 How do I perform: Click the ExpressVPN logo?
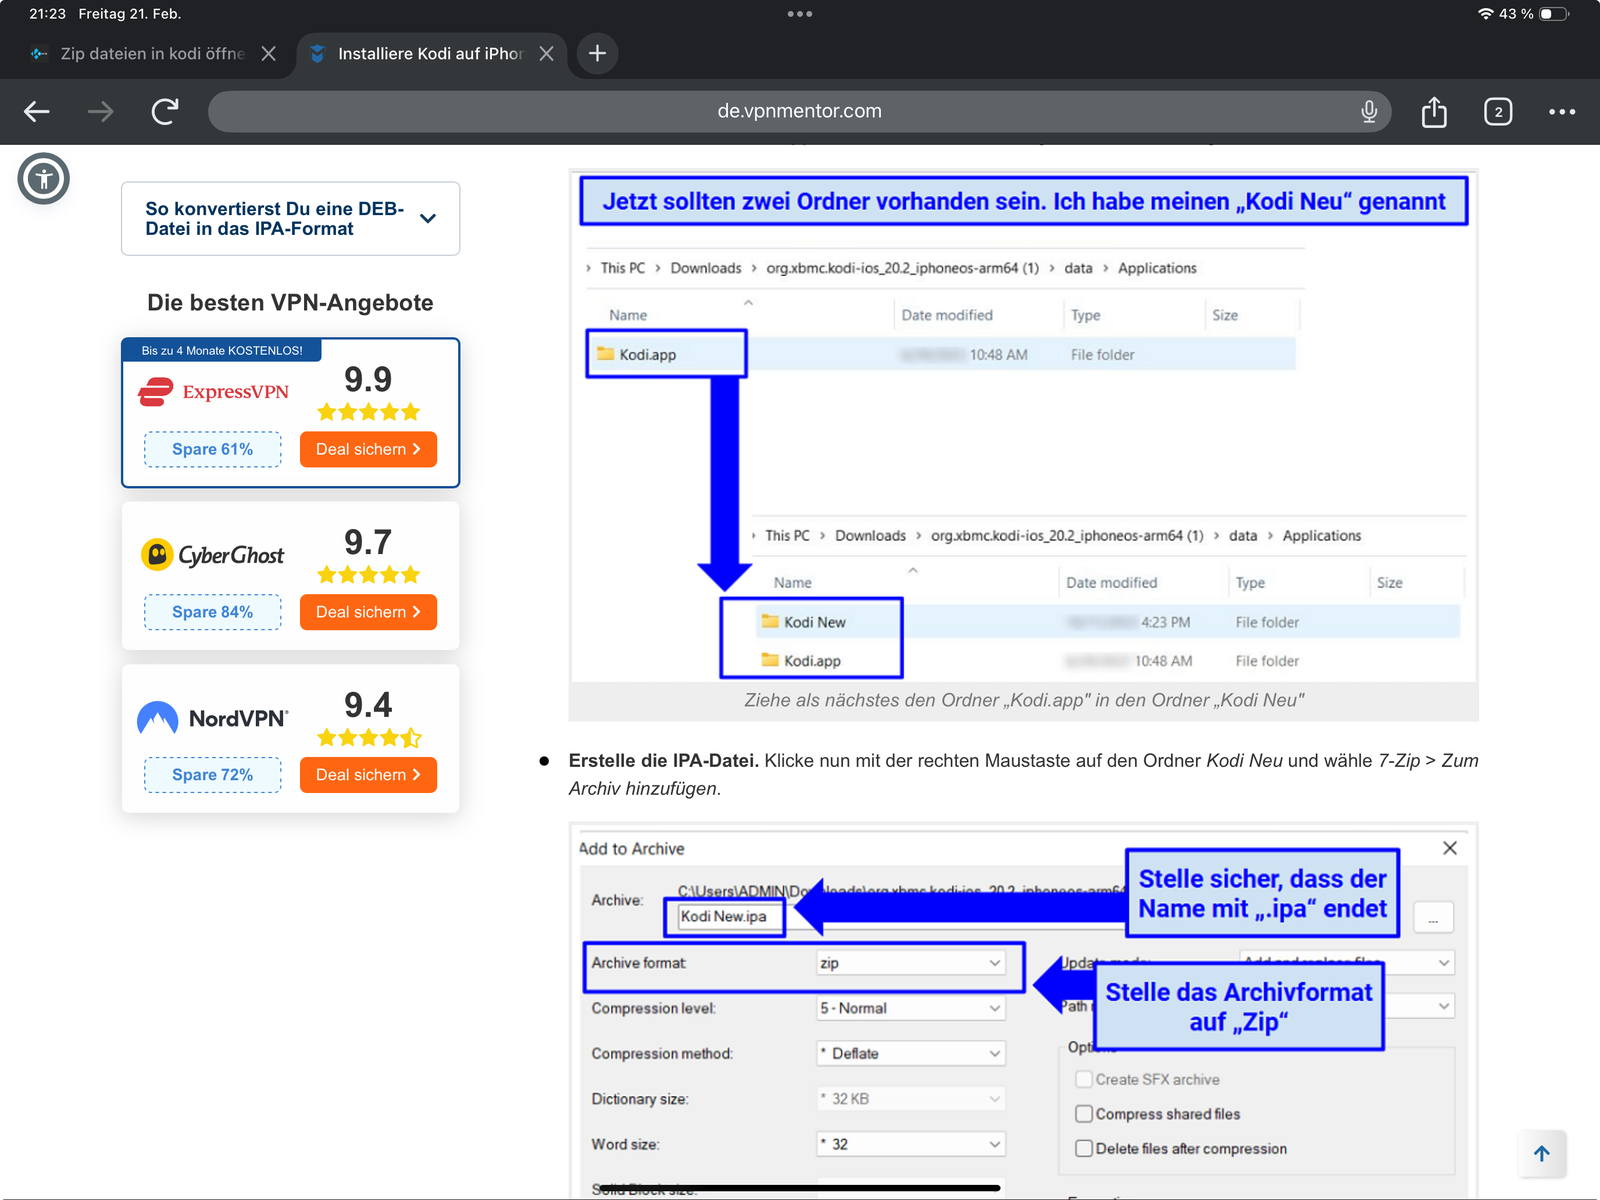(213, 392)
